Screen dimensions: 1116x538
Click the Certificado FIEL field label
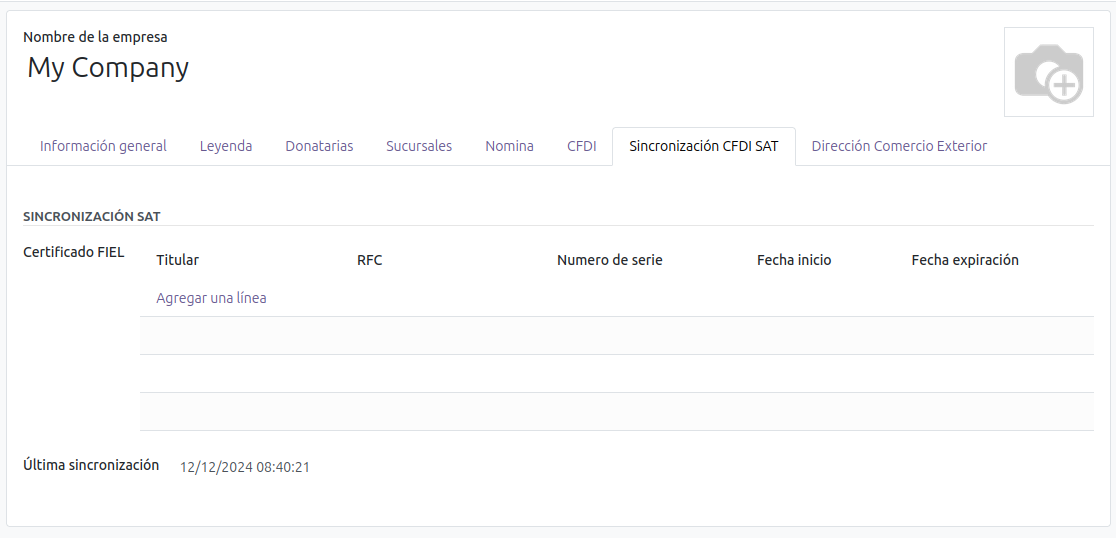73,252
